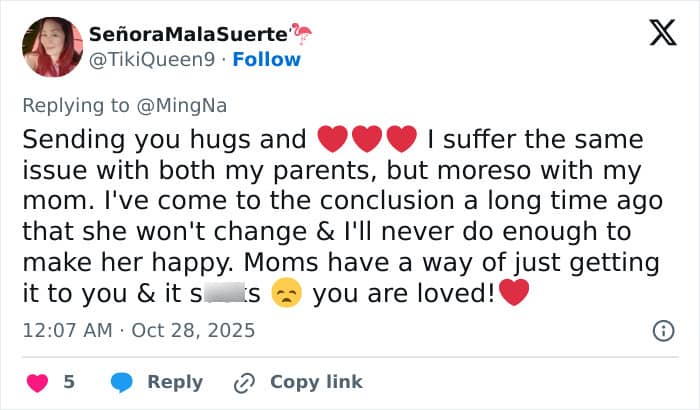Screen dimensions: 700x410
Task: Click the sad face emoji in the tweet
Action: click(x=286, y=295)
